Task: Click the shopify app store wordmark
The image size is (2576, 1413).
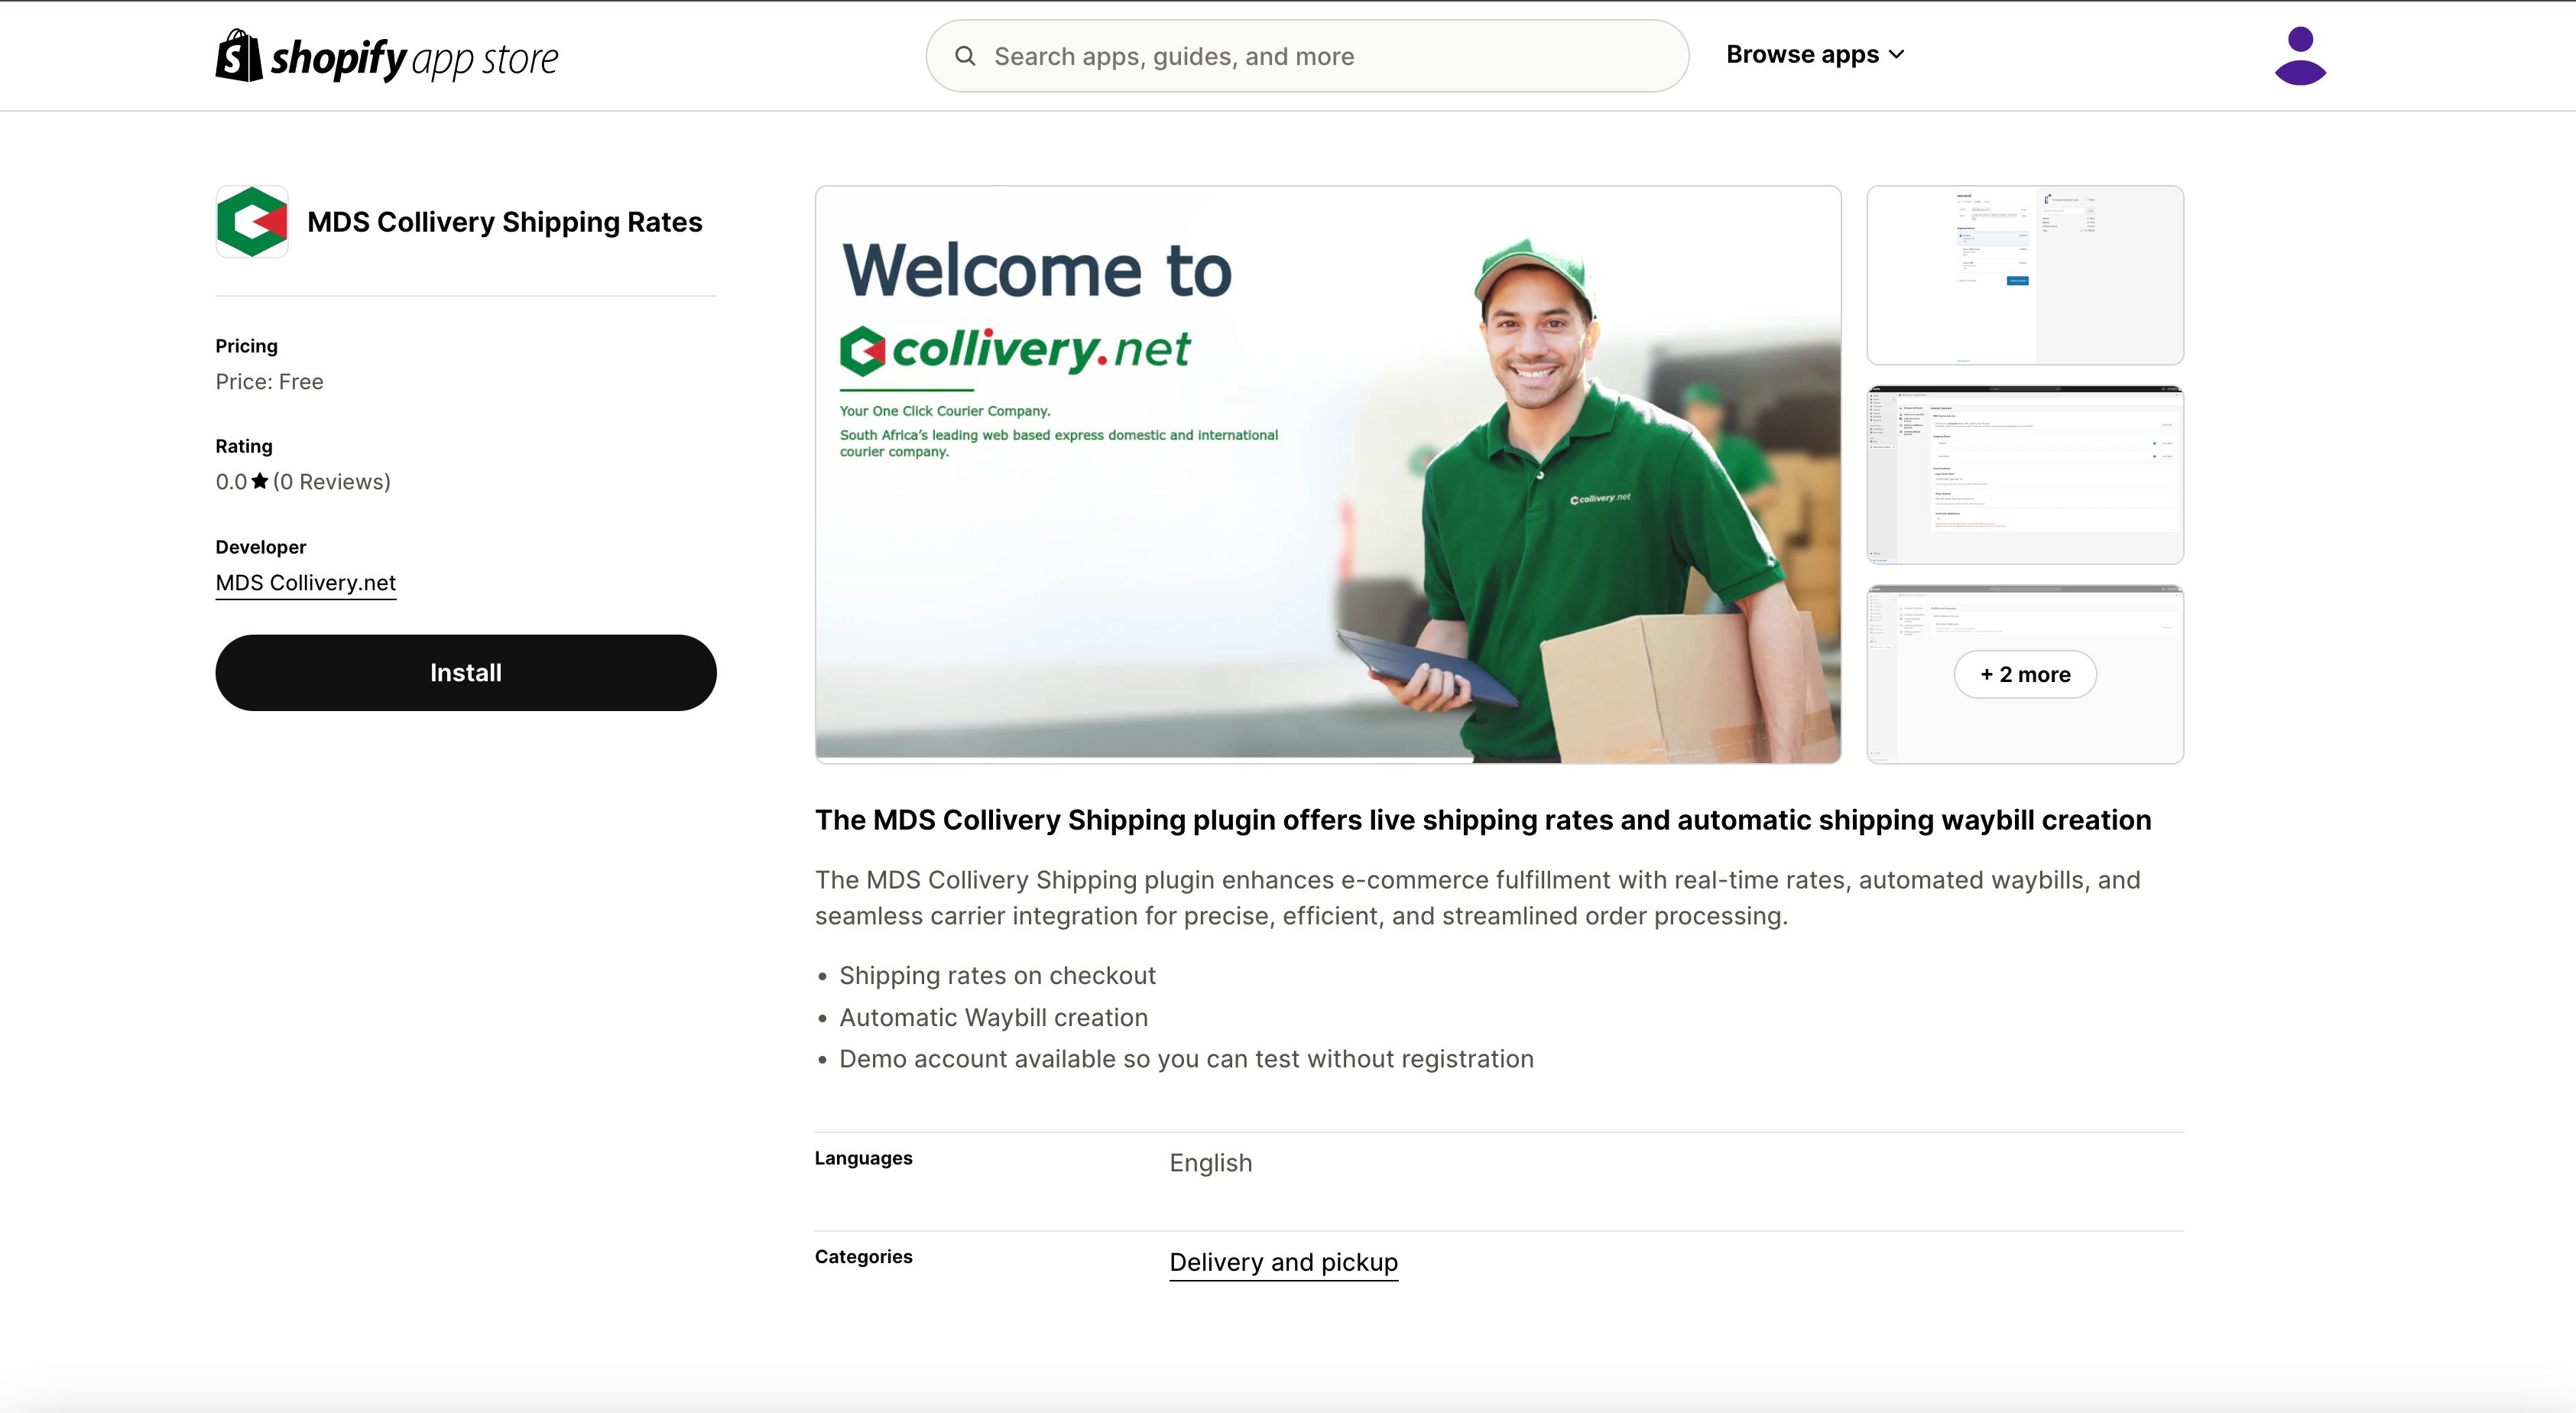Action: point(414,58)
